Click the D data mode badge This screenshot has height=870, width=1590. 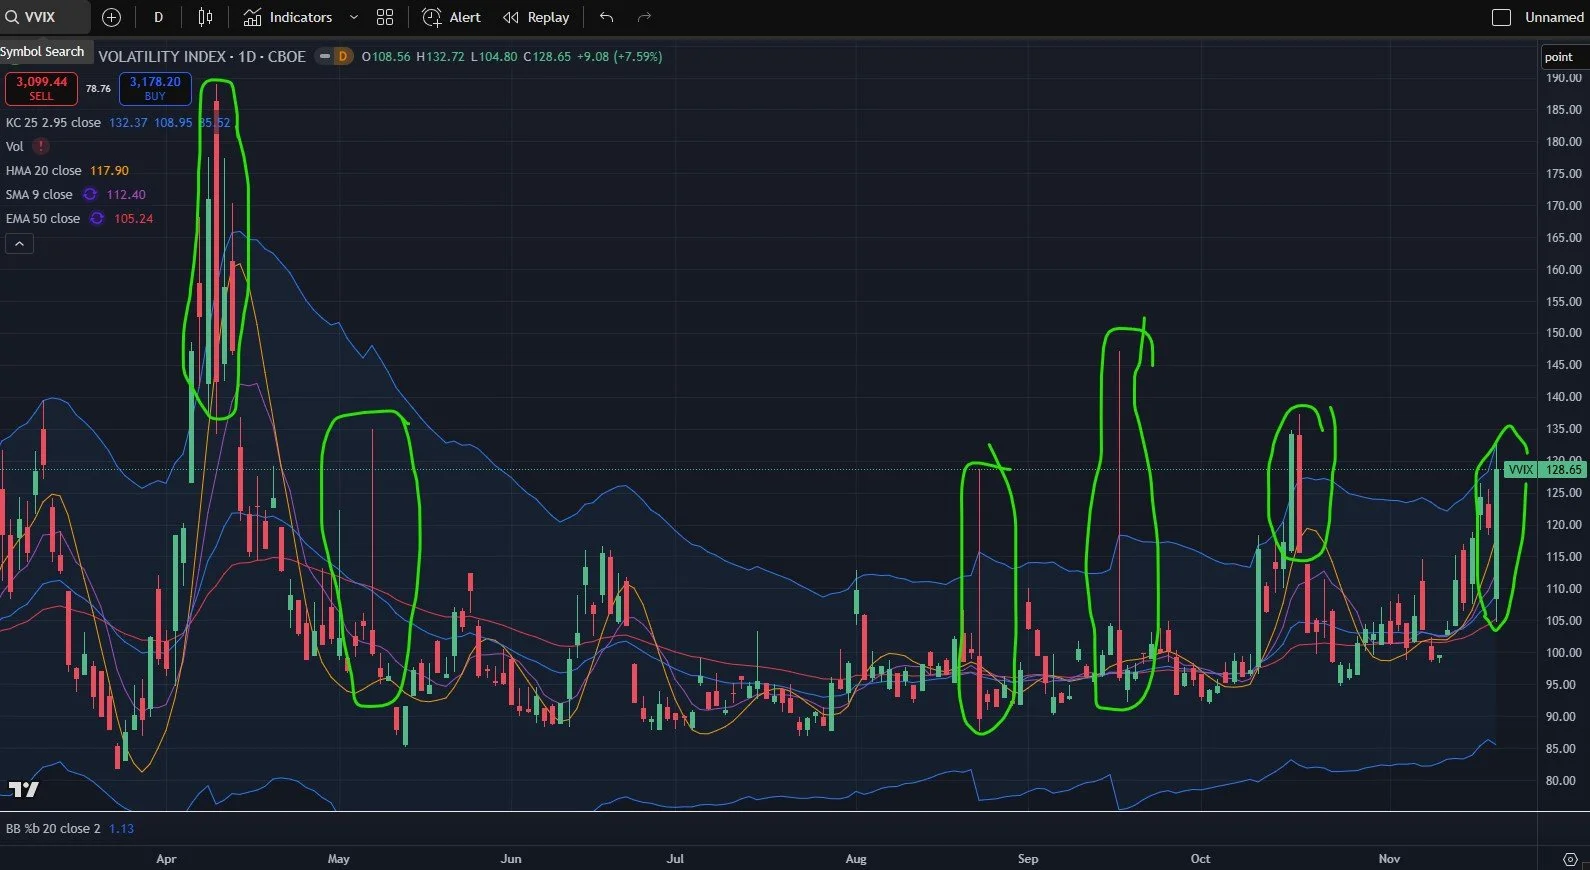pyautogui.click(x=342, y=57)
